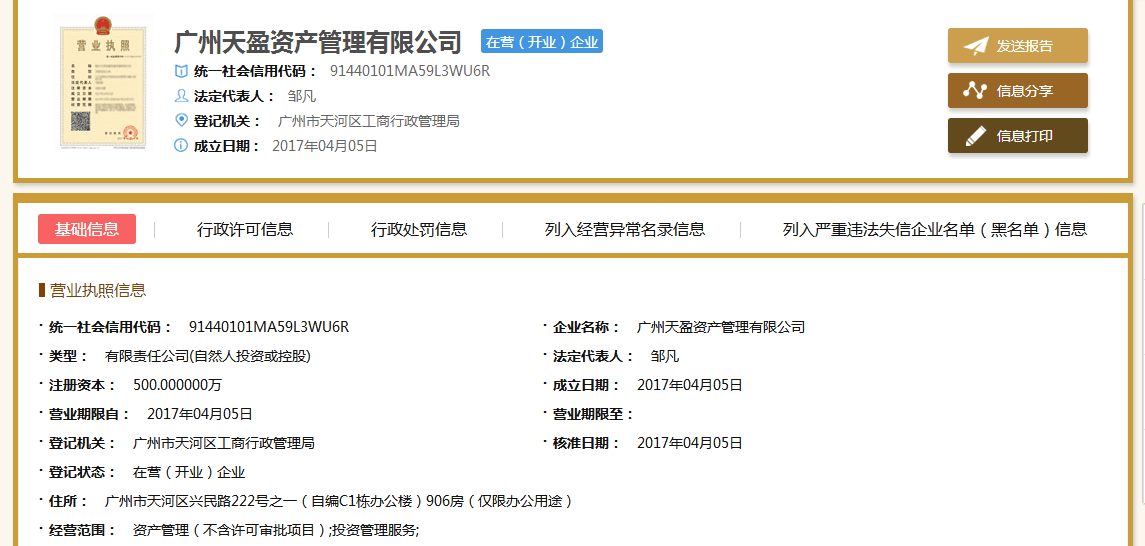Screen dimensions: 1145x546
Task: Send the report via 发送报告 button
Action: click(1017, 46)
